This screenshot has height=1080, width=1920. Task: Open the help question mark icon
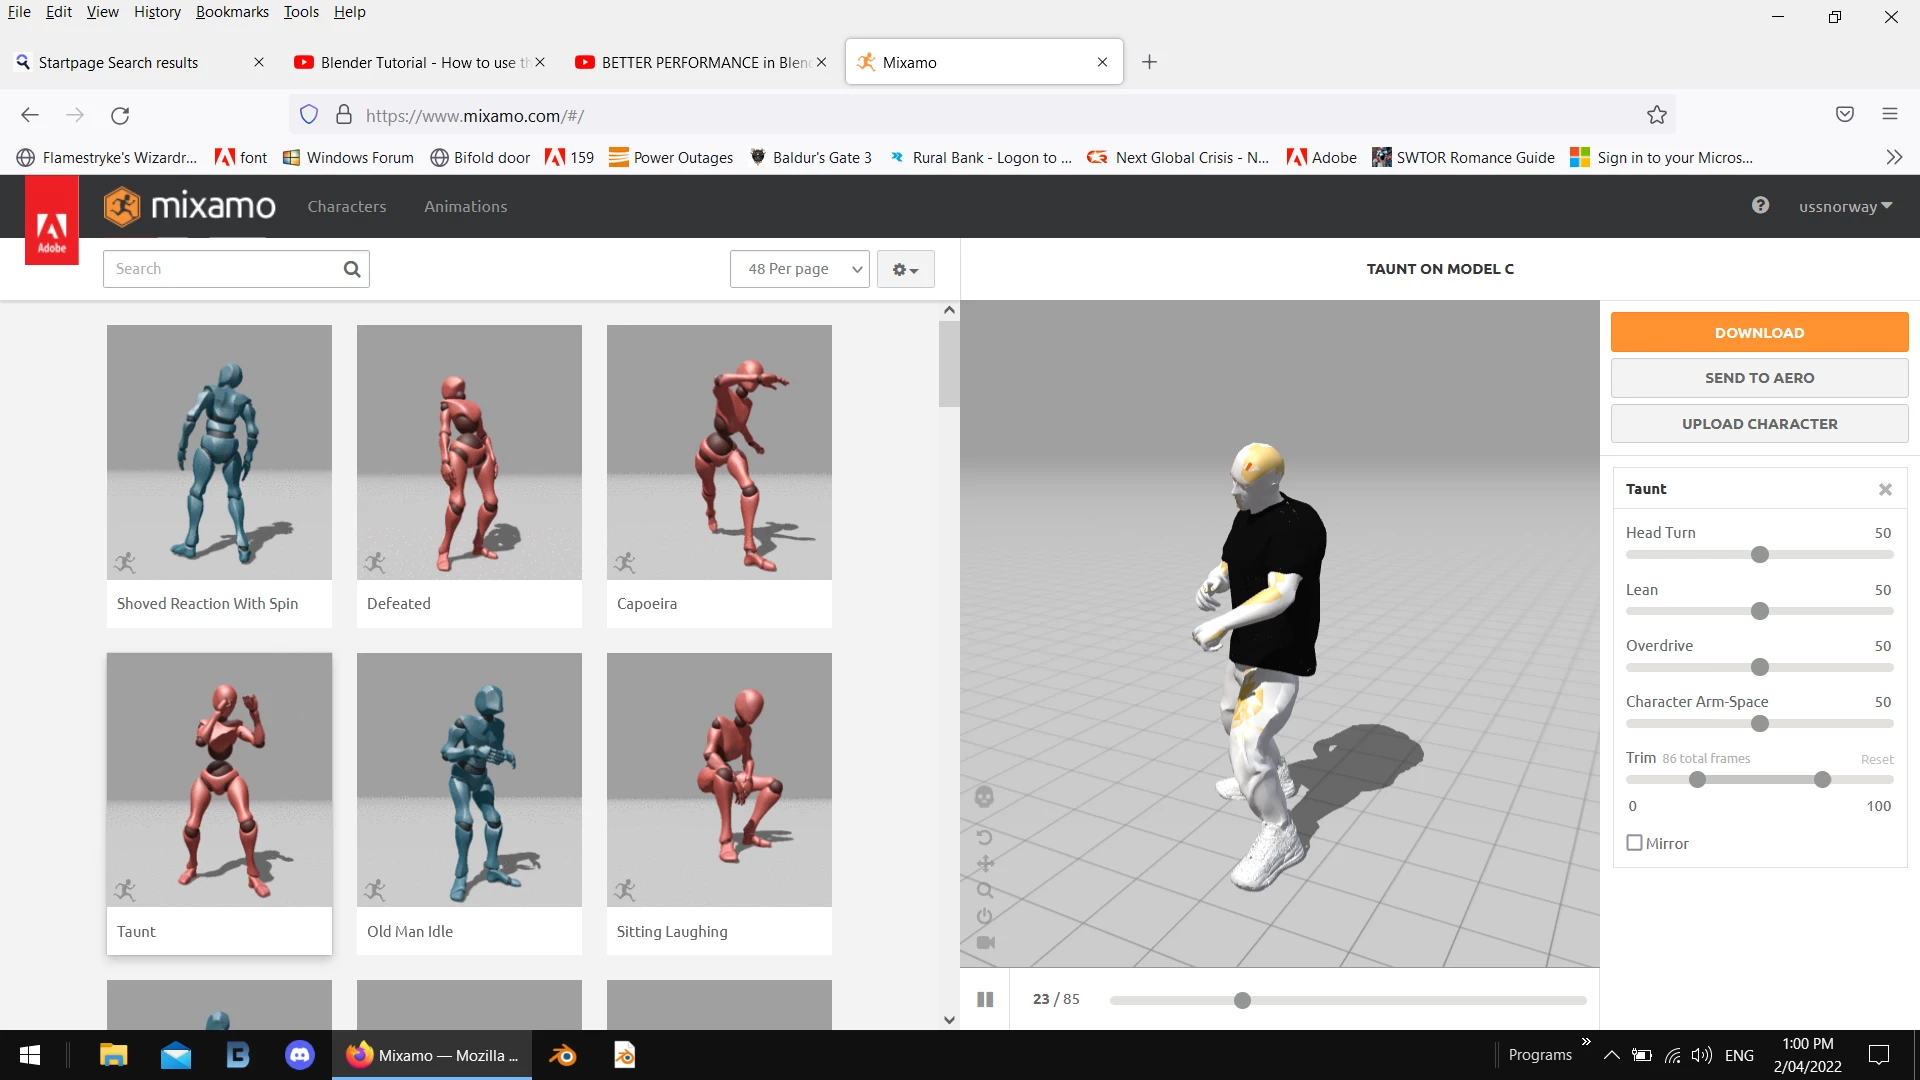pyautogui.click(x=1760, y=206)
